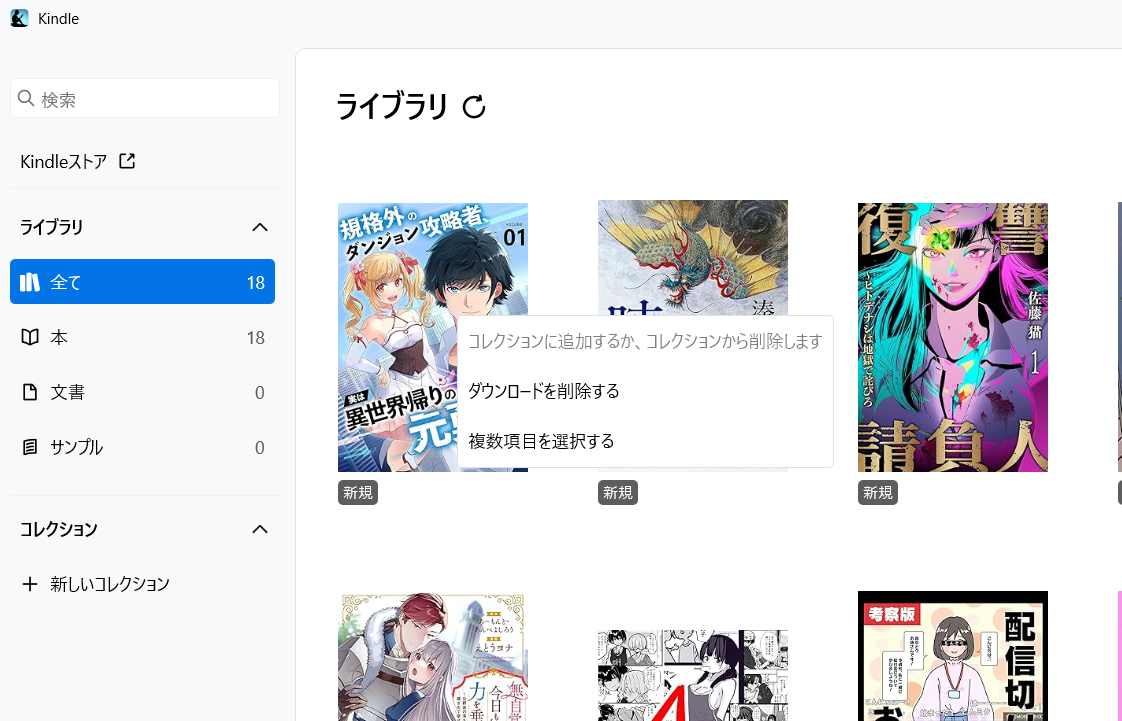Click the count 18 in the 本 row
Viewport: 1122px width, 721px height.
(256, 338)
